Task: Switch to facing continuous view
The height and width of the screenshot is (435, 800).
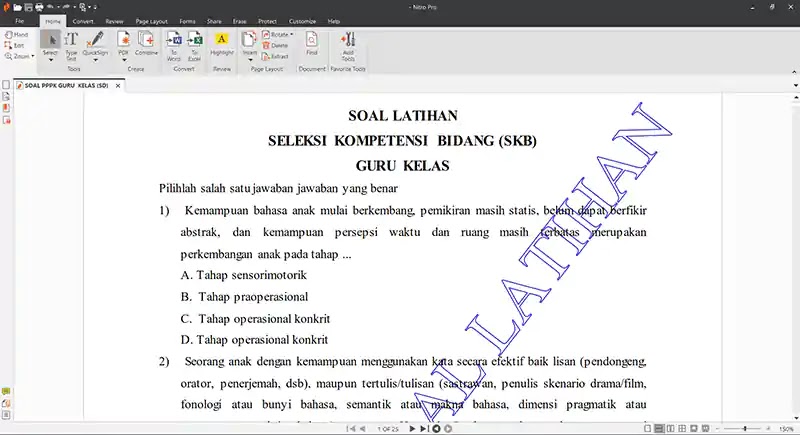Action: point(682,429)
